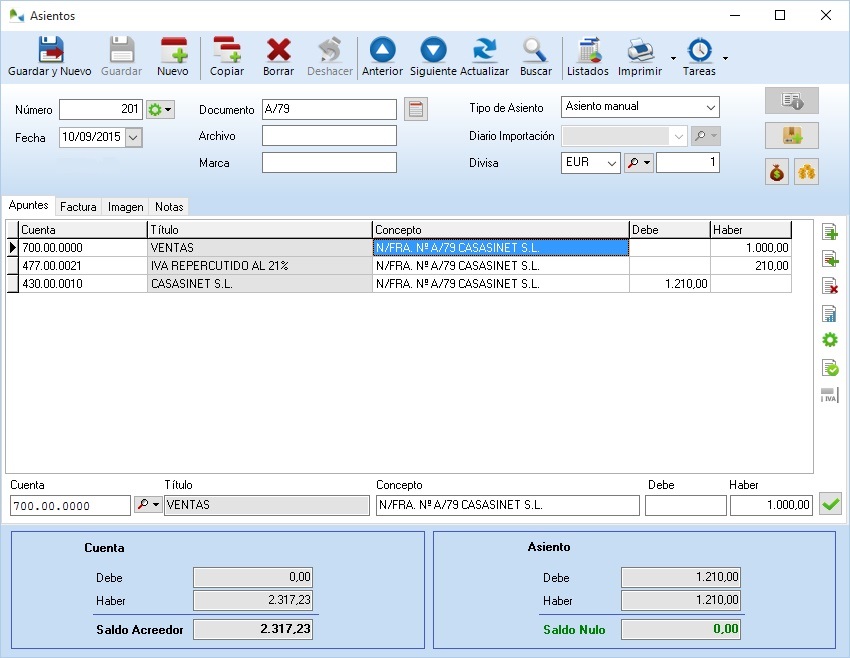The width and height of the screenshot is (850, 658).
Task: Go to next entry with Siguiente
Action: (433, 57)
